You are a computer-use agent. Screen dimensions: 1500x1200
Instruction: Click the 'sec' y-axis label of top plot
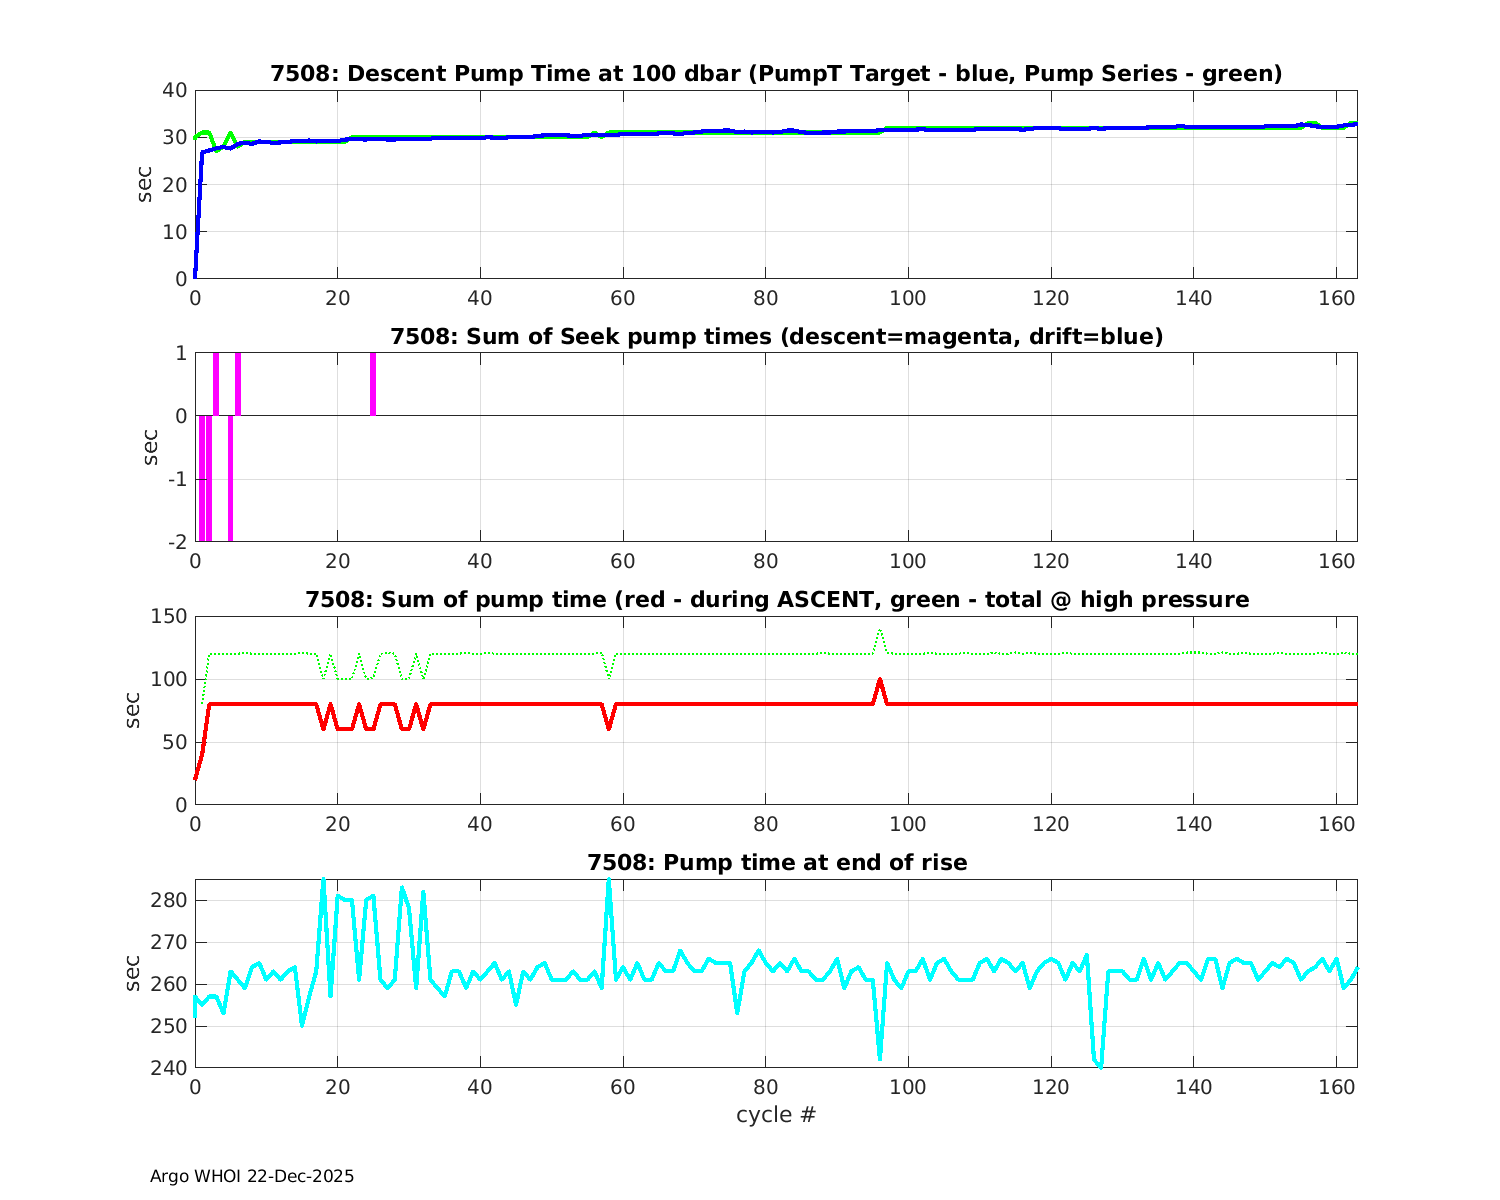(145, 184)
